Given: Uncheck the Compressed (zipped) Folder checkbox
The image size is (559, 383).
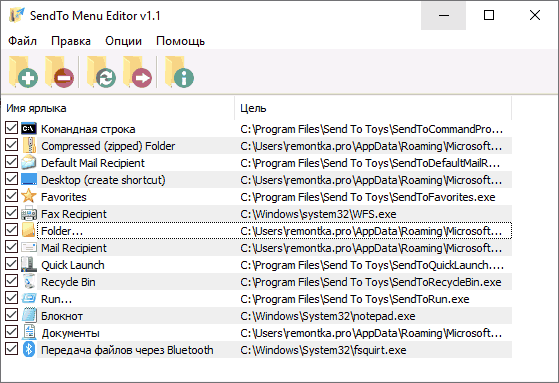Looking at the screenshot, I should pos(11,145).
